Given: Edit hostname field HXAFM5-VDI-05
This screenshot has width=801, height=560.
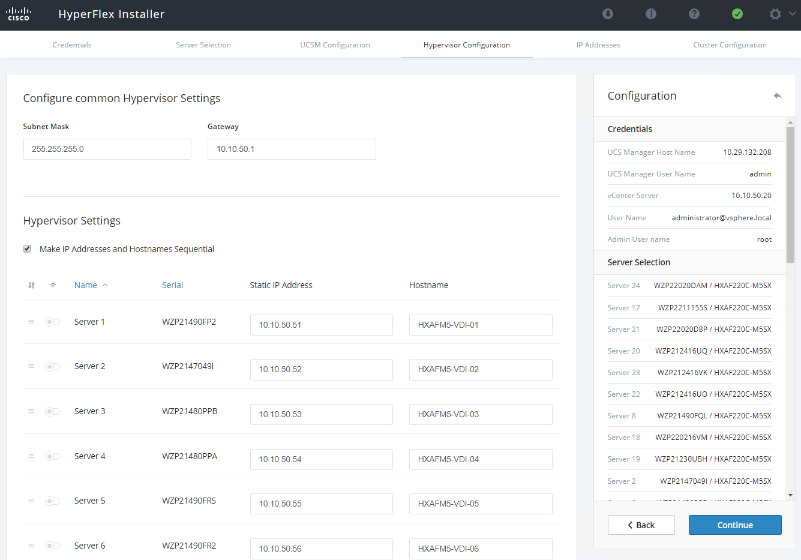Looking at the screenshot, I should tap(481, 504).
